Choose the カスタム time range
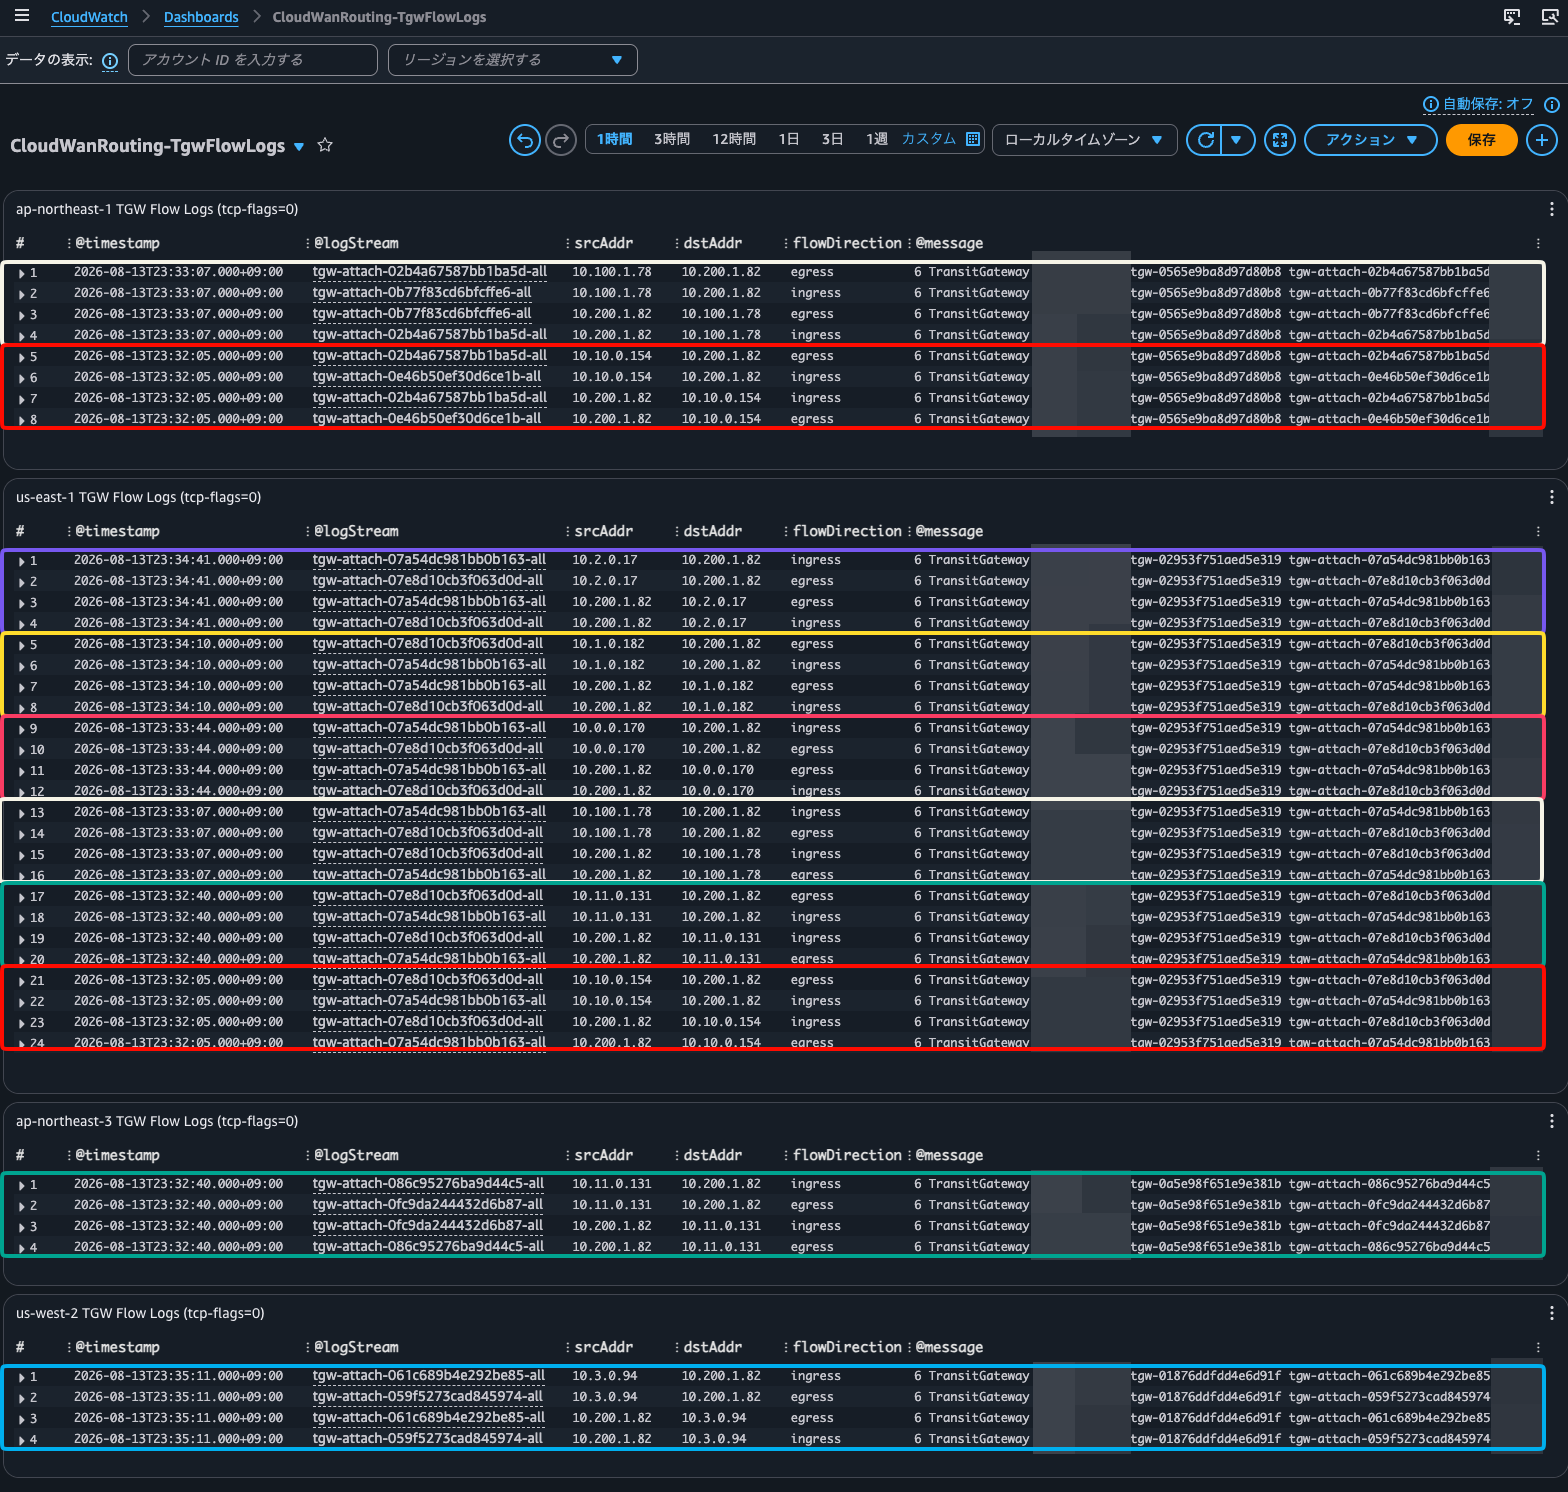Screen dimensions: 1568x1492 pos(929,139)
